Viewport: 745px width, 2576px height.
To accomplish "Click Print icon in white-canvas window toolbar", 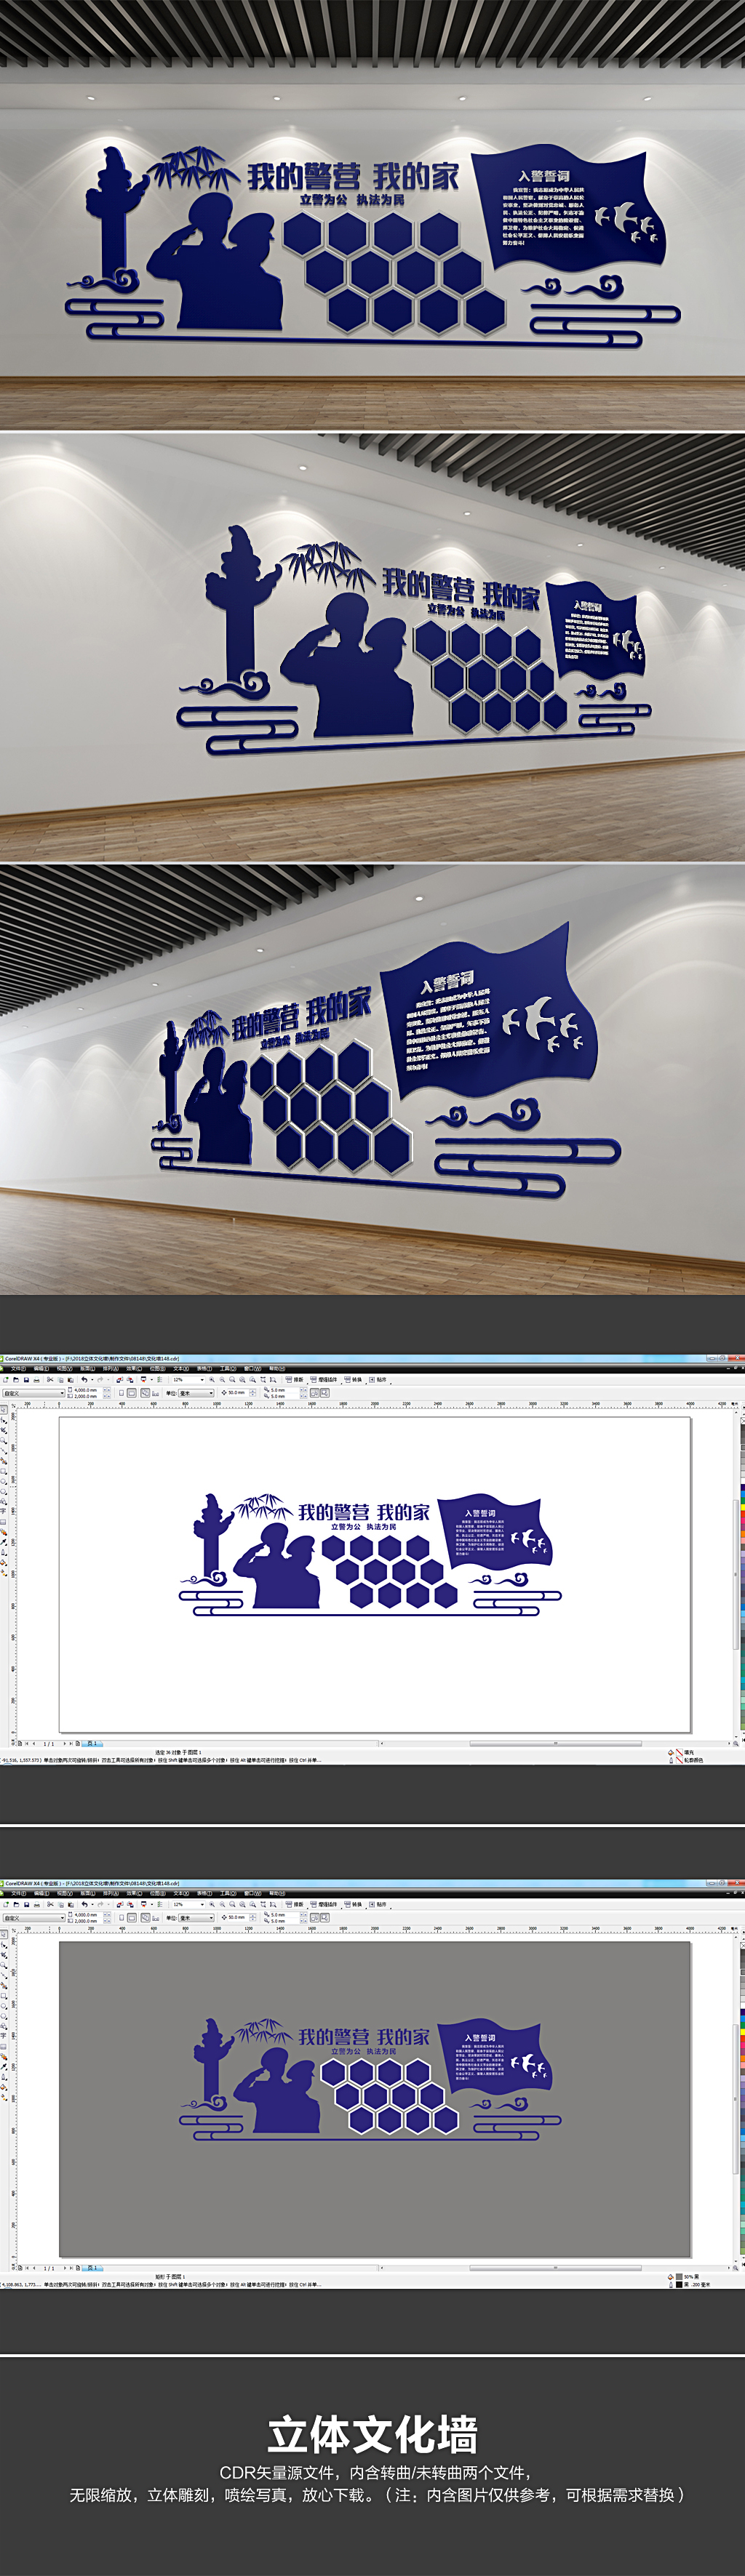I will pos(36,1380).
